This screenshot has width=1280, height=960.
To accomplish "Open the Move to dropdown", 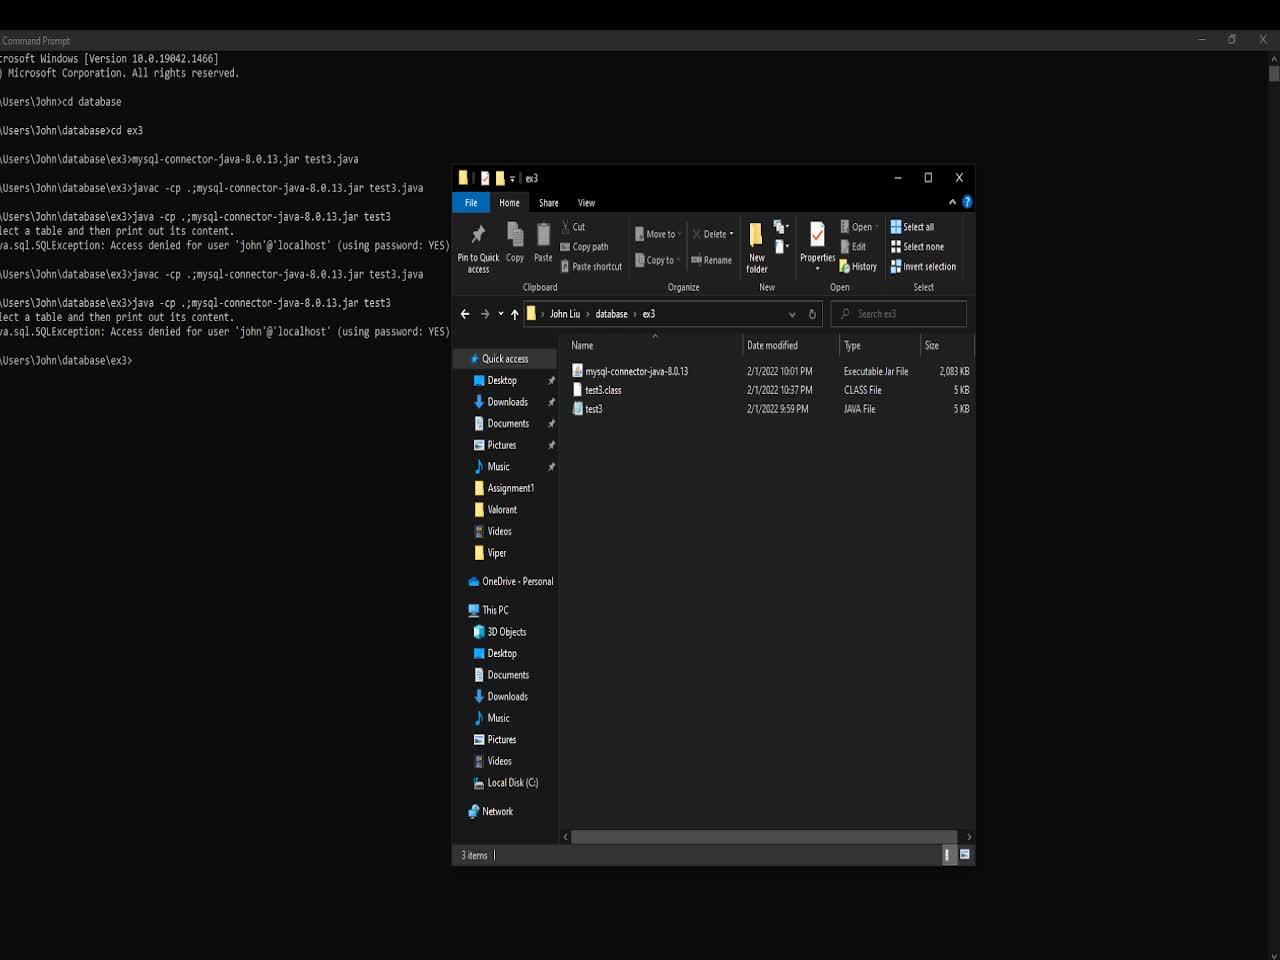I will 658,234.
